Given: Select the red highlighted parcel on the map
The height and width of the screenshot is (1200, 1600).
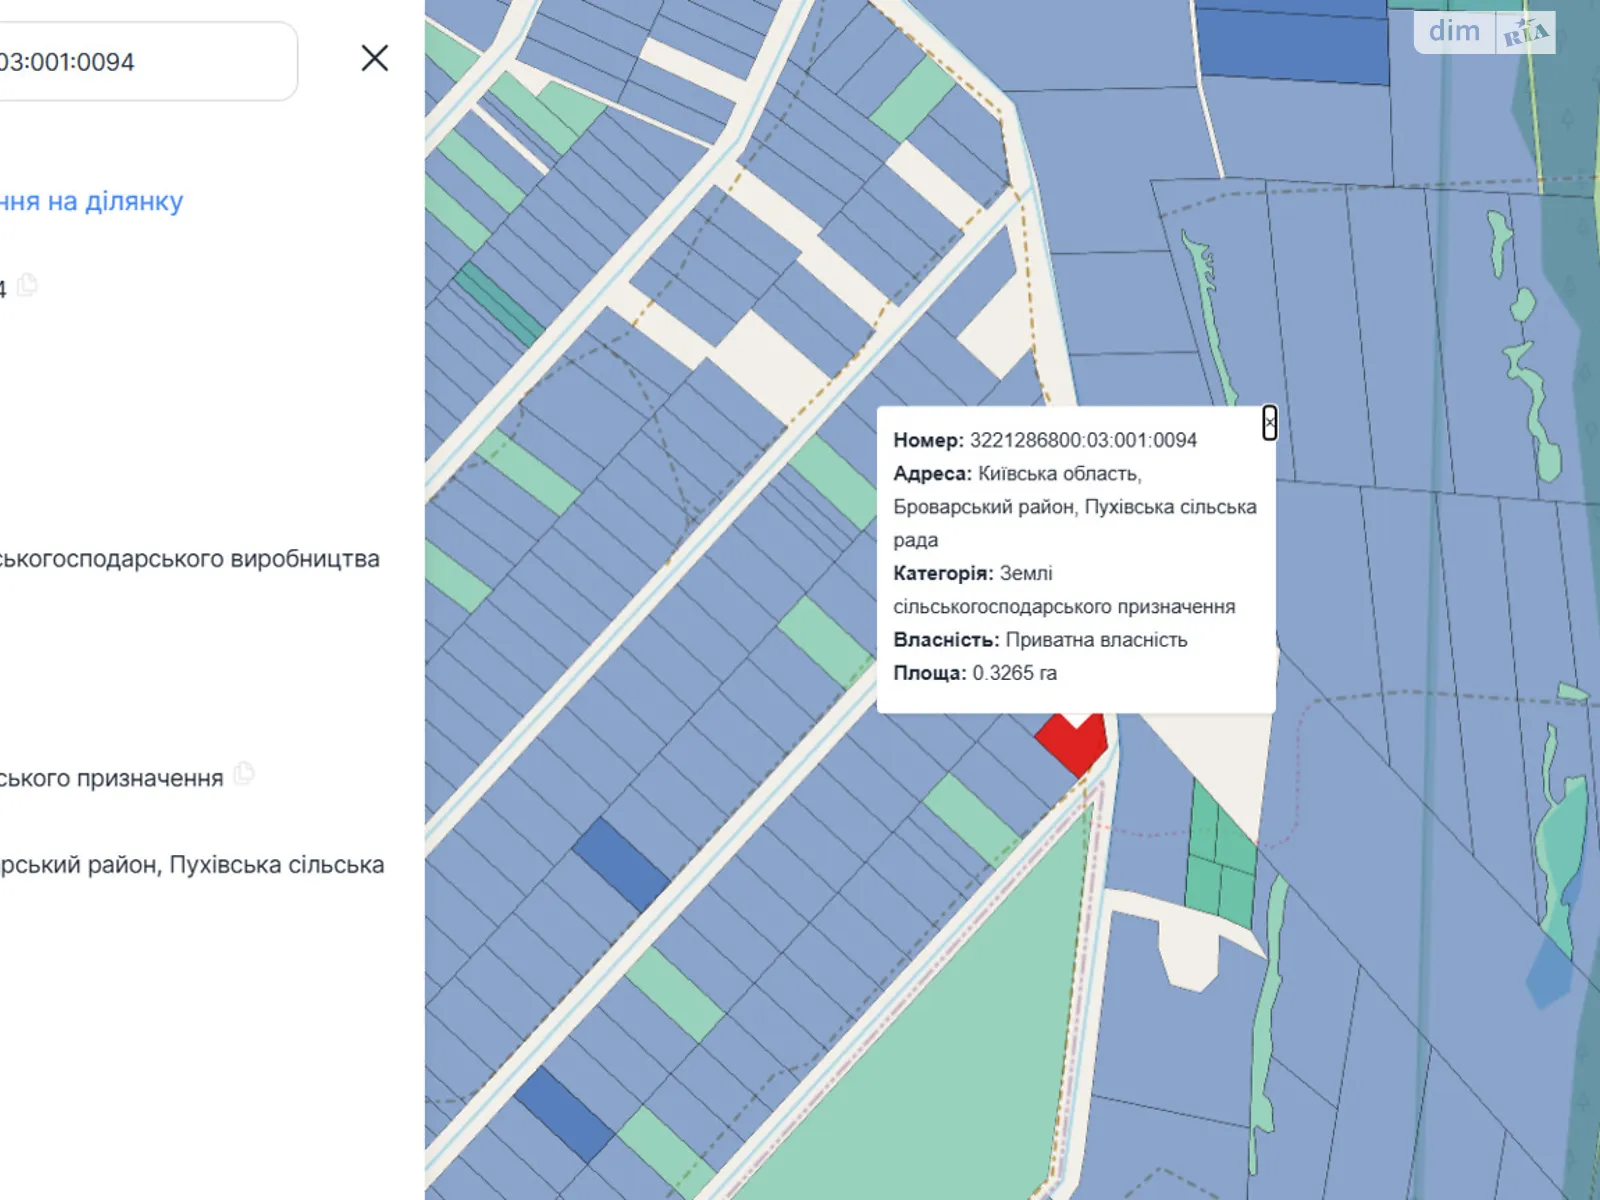Looking at the screenshot, I should coord(1072,743).
